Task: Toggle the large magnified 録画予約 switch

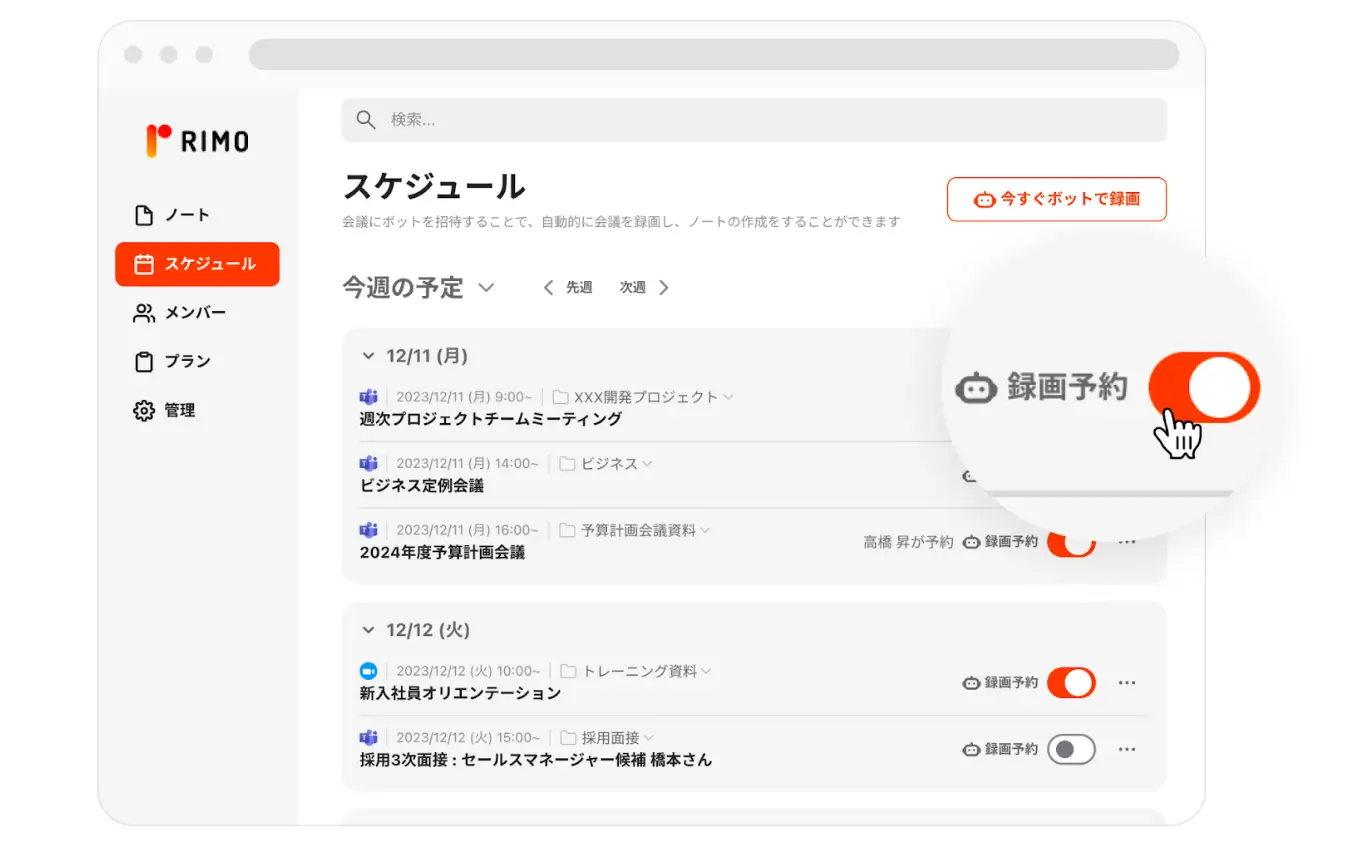Action: (x=1204, y=387)
